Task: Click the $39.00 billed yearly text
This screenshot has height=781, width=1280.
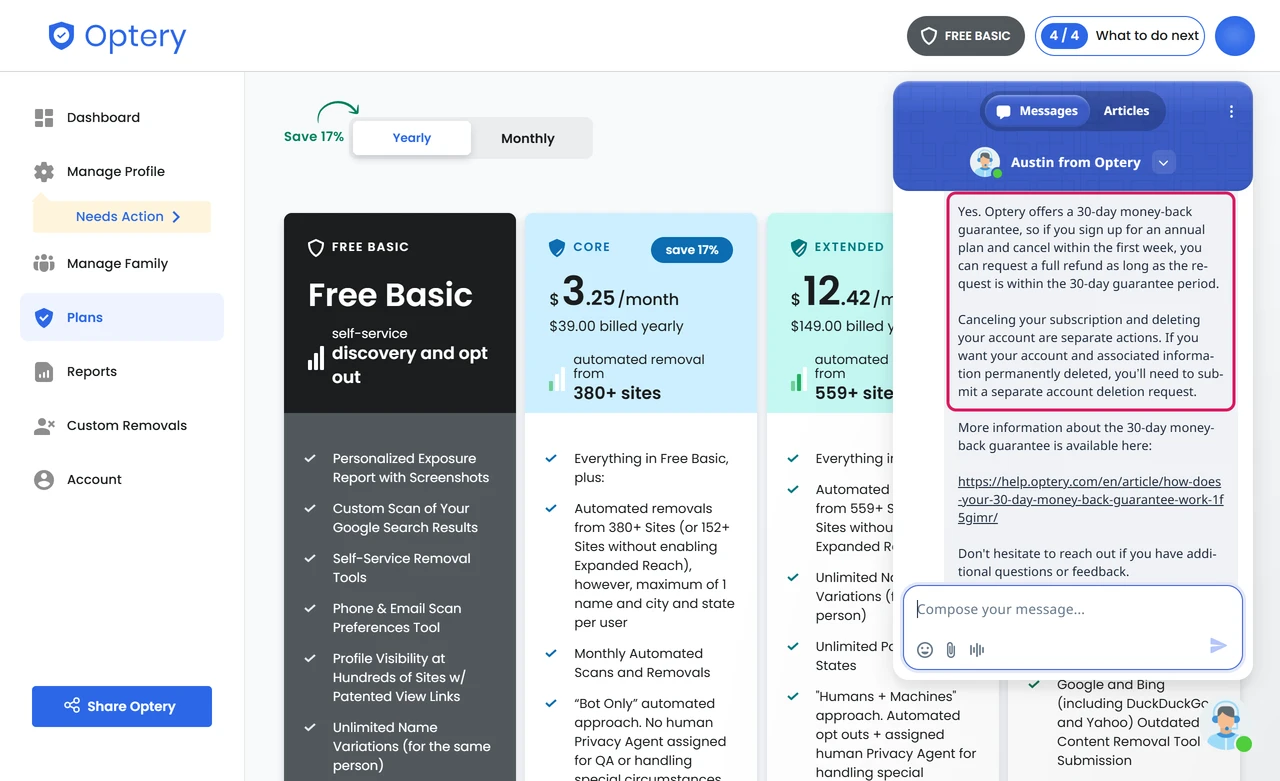Action: 617,326
